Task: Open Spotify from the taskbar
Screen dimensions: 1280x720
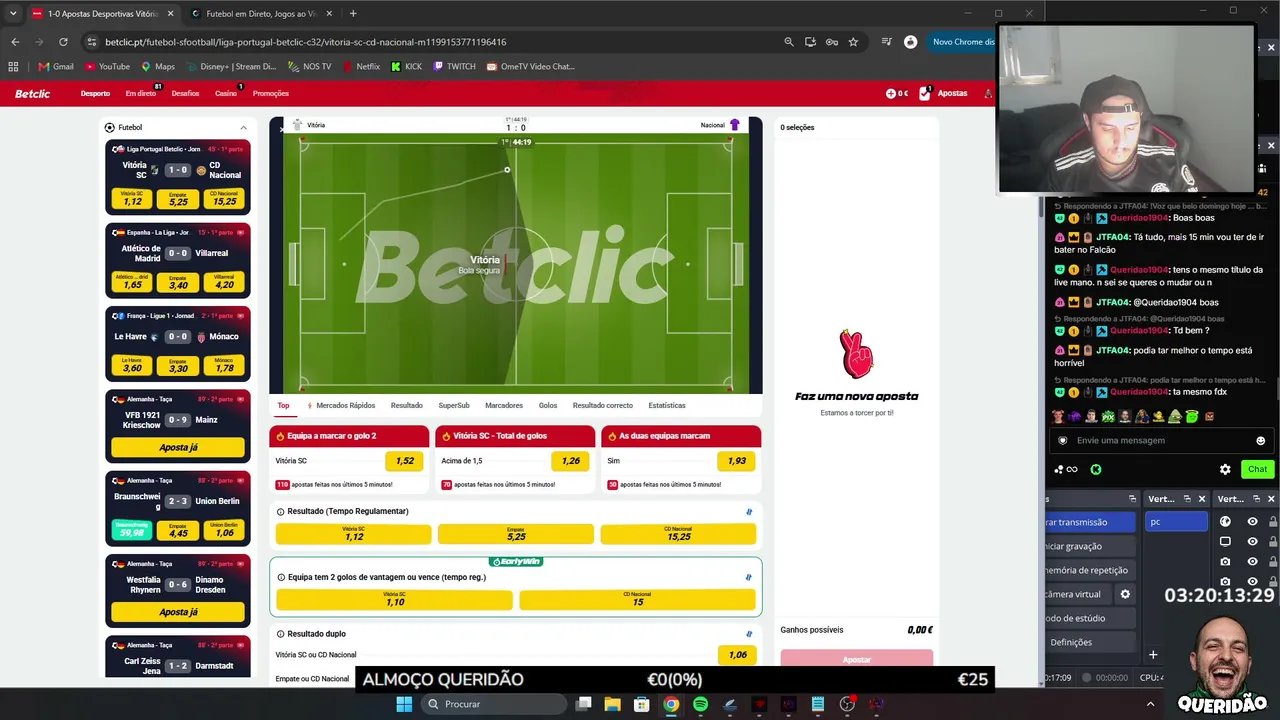Action: tap(700, 704)
